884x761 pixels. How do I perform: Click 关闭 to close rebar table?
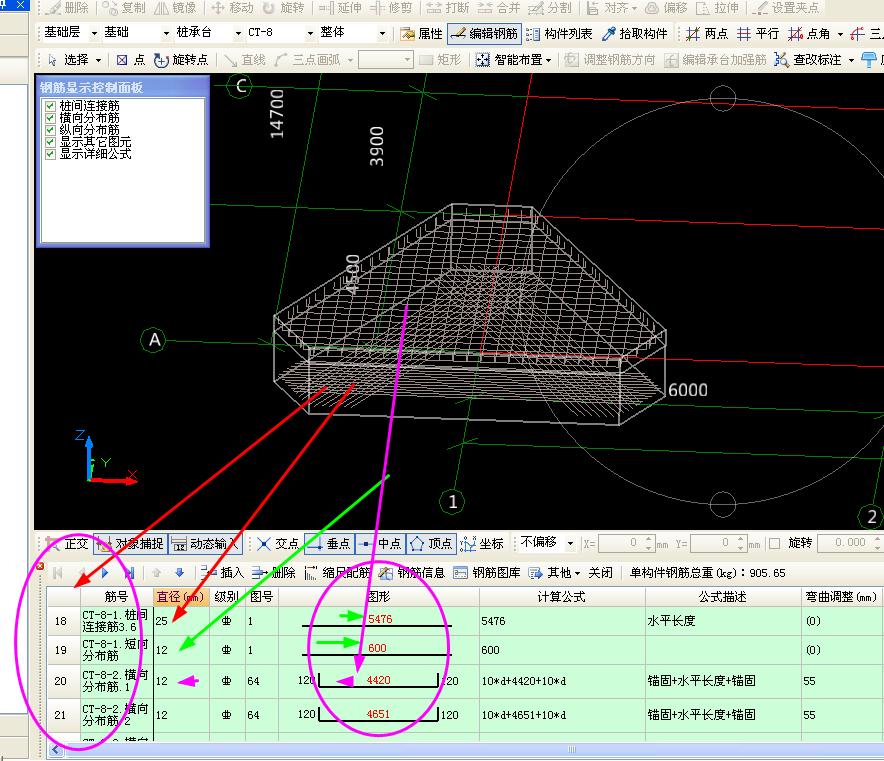point(600,573)
